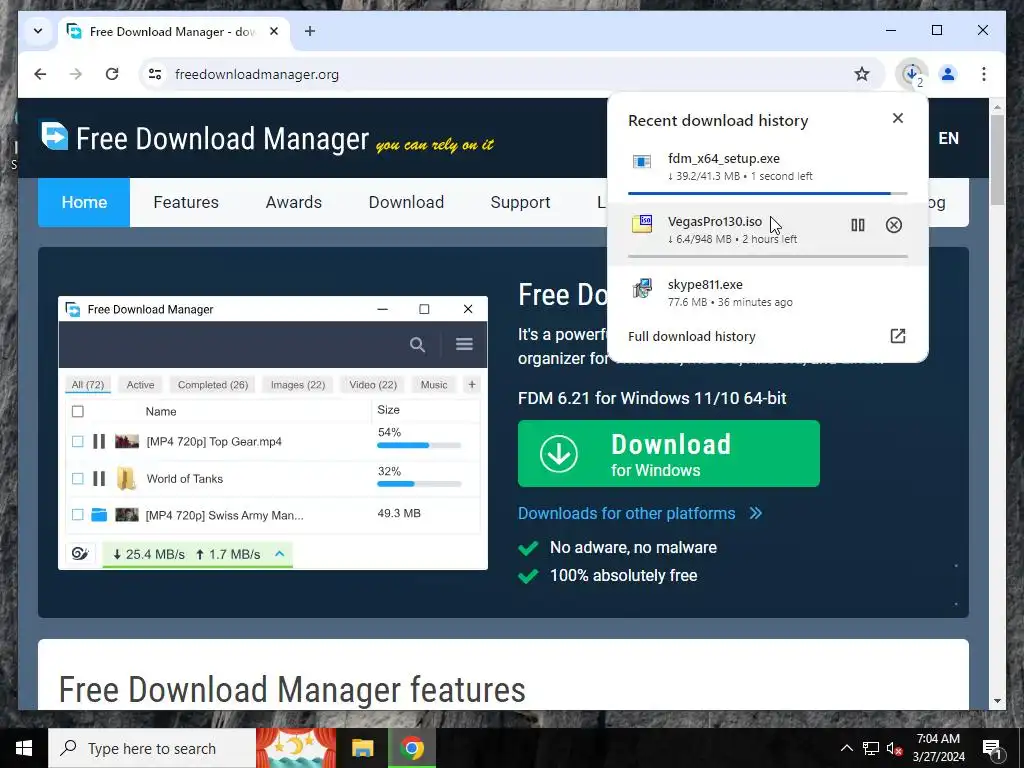Tick the select-all checkbox beside Name

(78, 411)
